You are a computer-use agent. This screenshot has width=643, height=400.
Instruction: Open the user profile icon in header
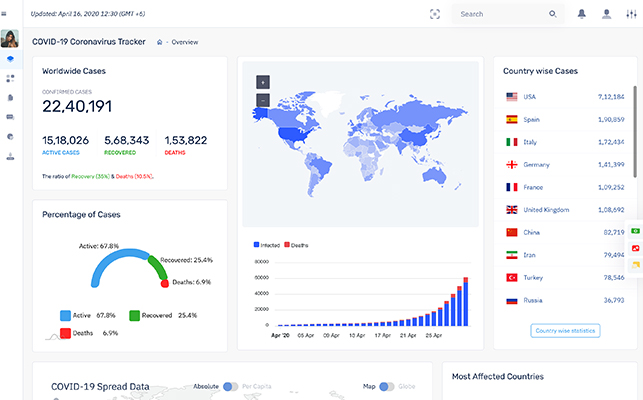point(606,14)
